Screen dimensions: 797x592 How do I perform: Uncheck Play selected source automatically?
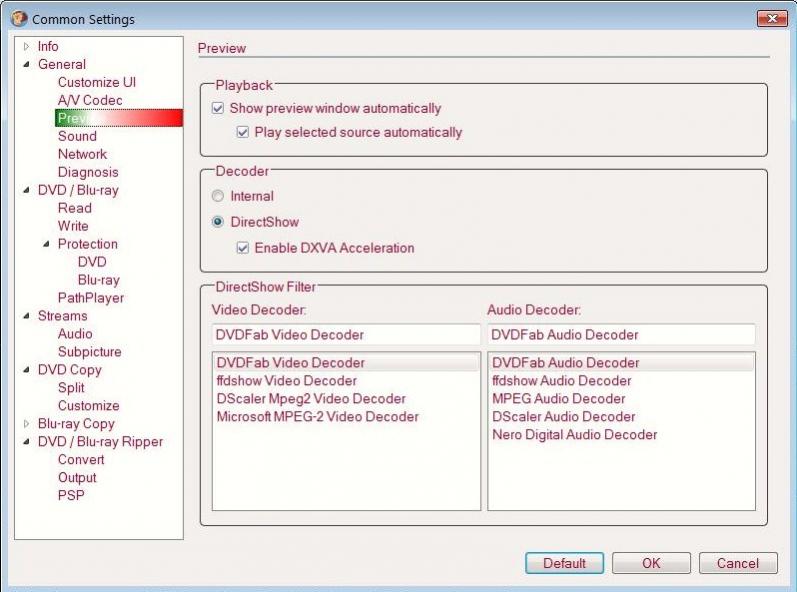point(242,132)
